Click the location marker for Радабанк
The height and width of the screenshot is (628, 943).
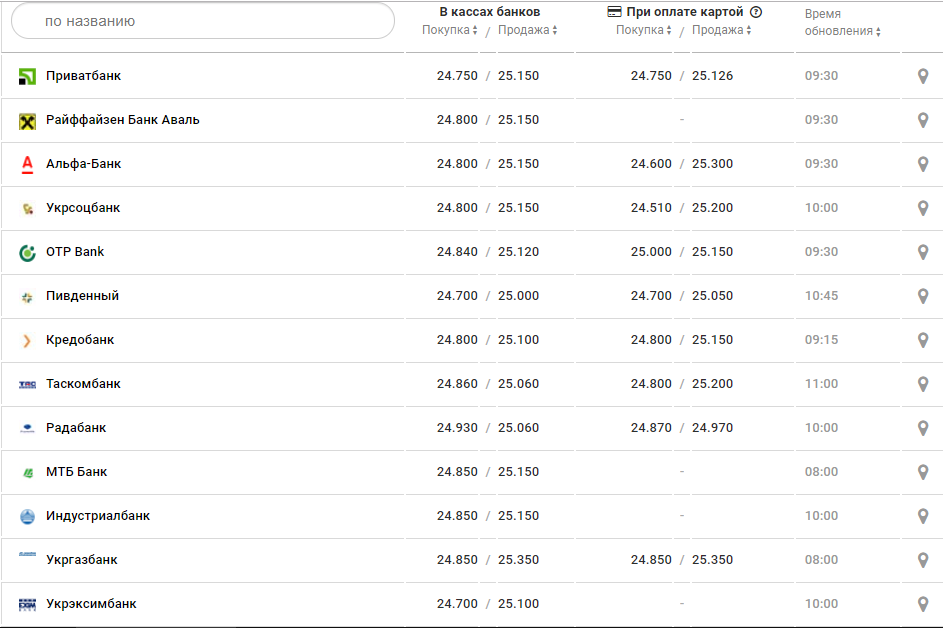923,428
